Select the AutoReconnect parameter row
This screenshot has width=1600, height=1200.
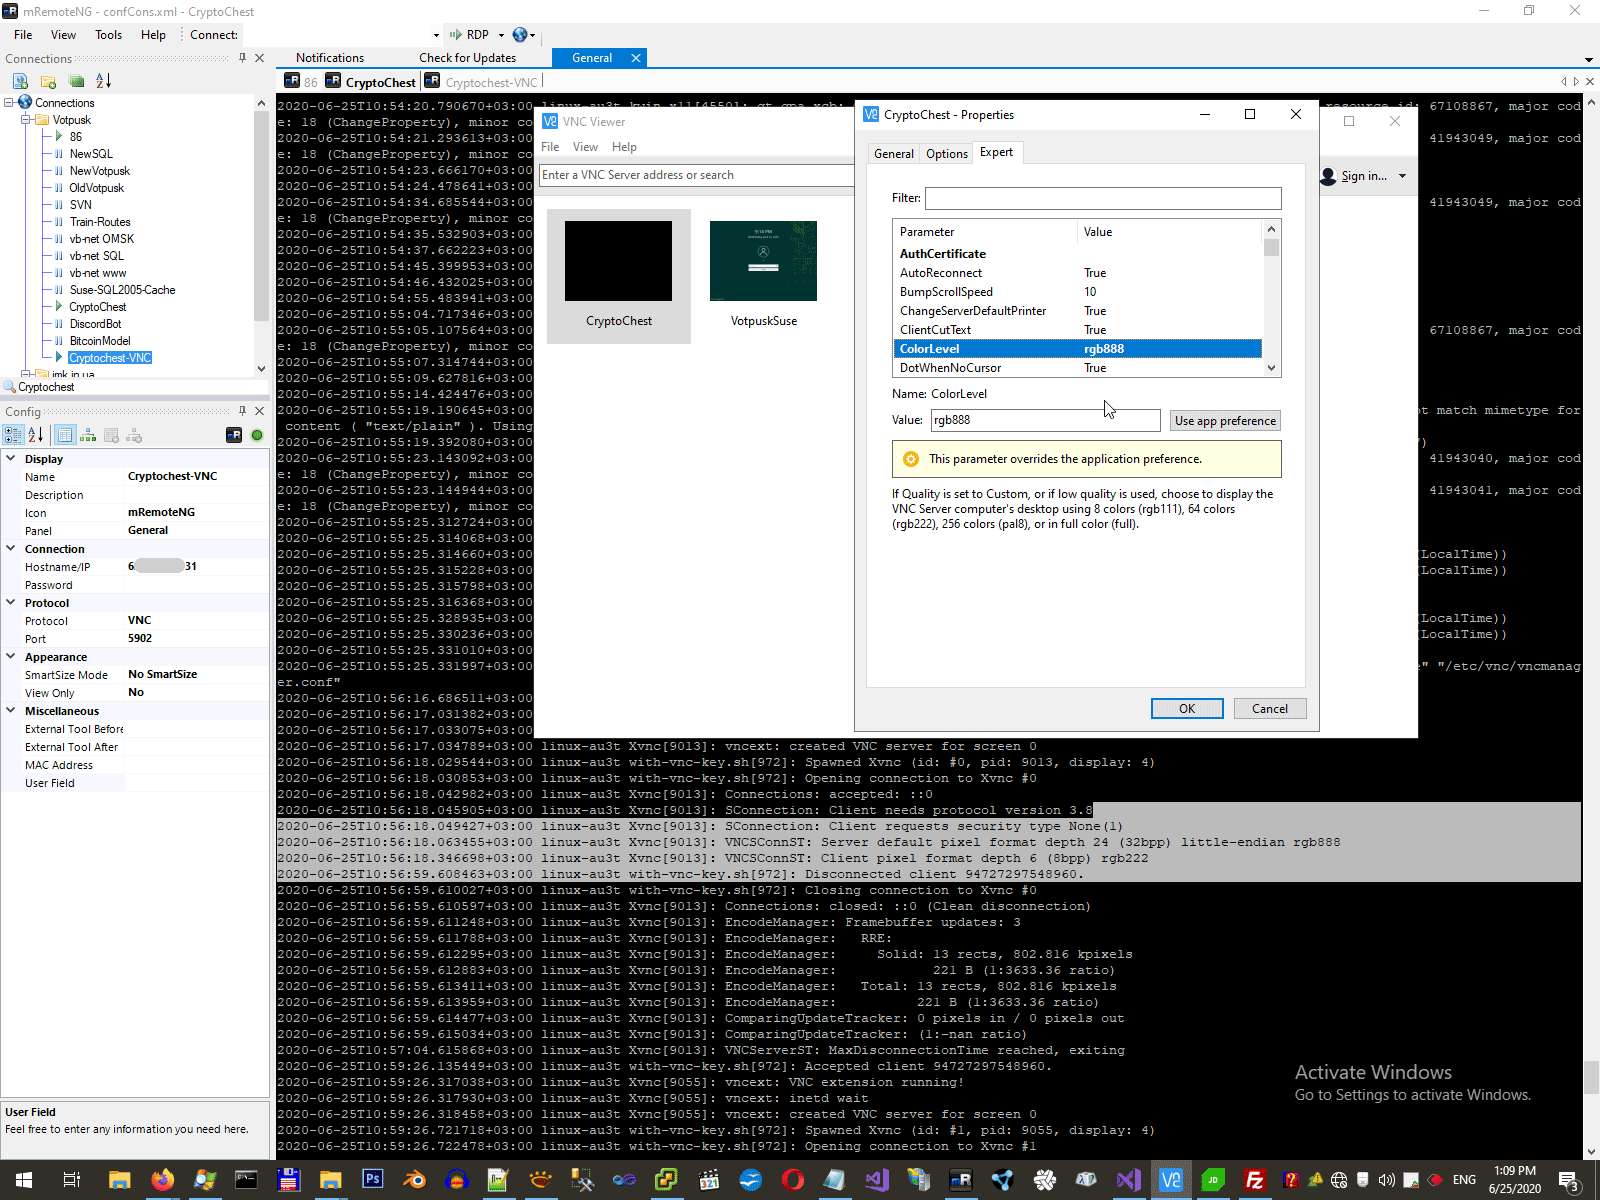coord(1077,273)
